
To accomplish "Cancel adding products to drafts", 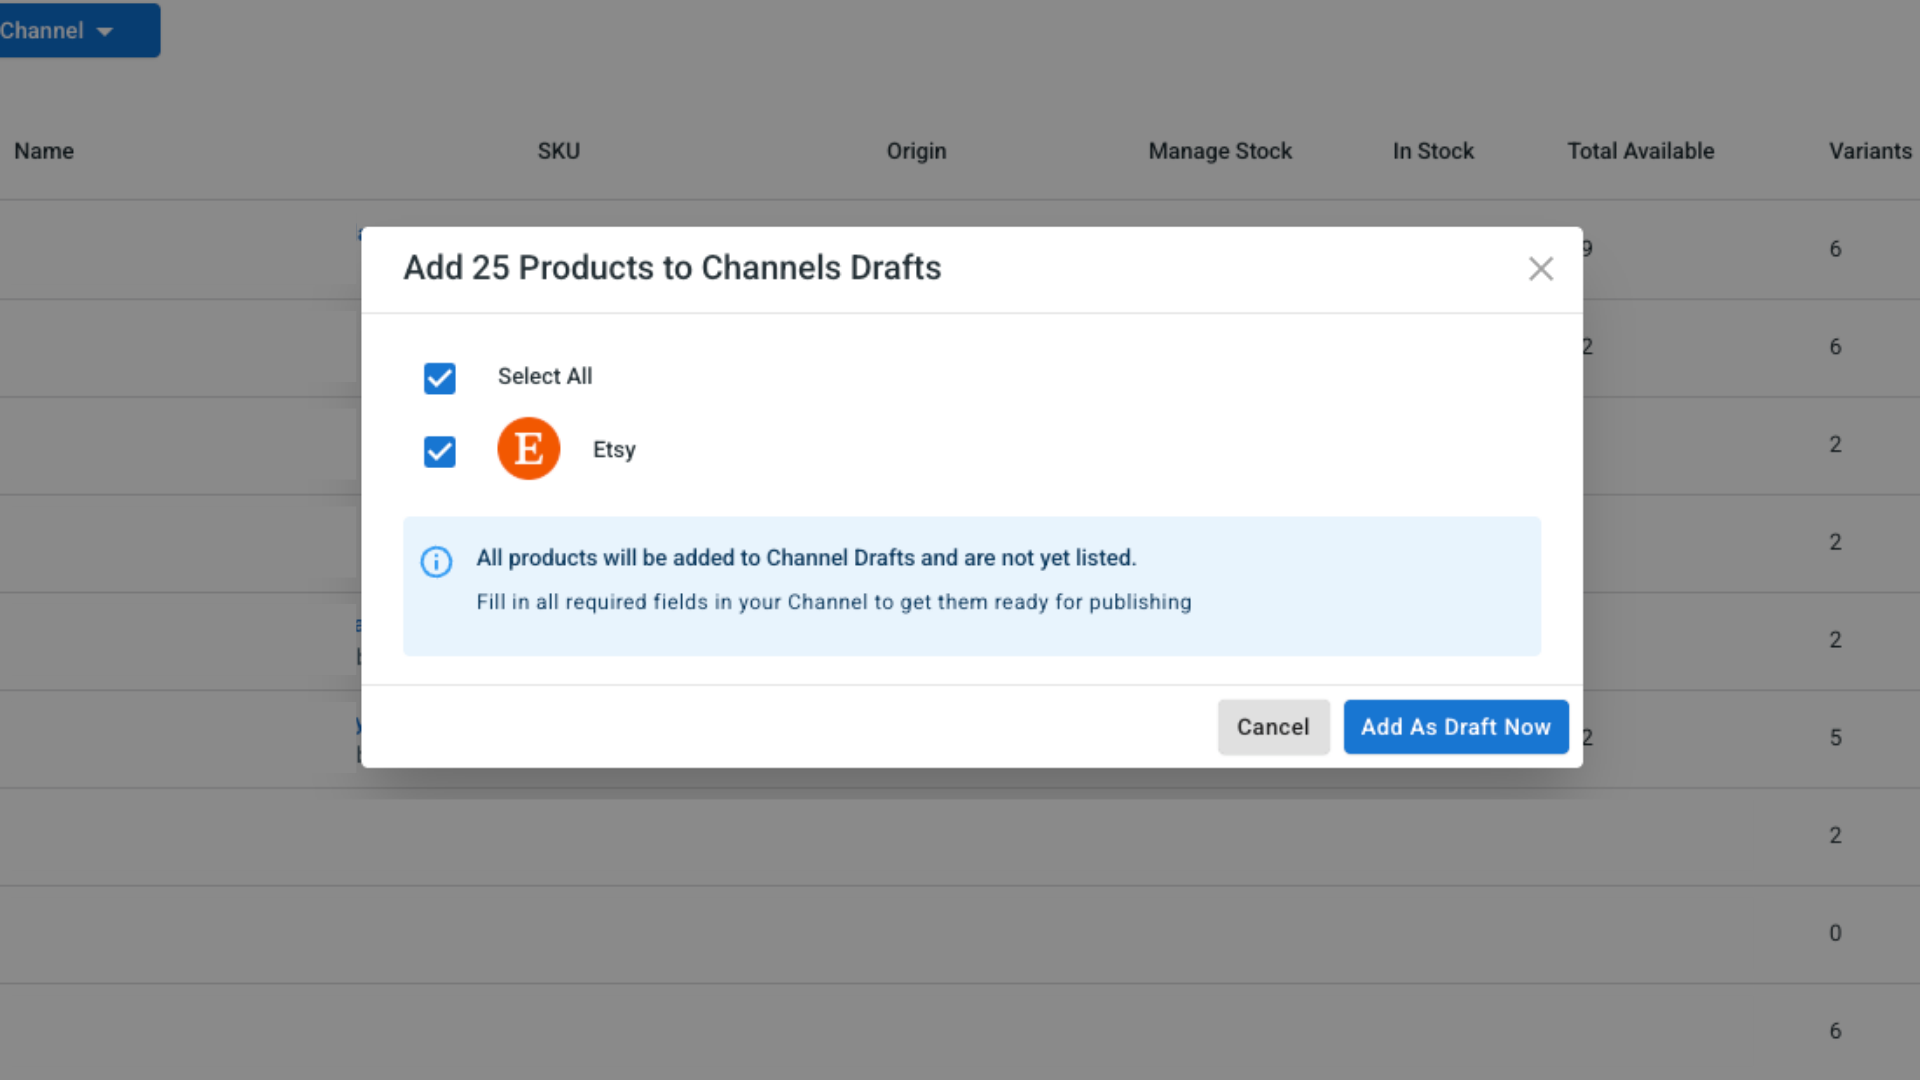I will click(x=1273, y=727).
